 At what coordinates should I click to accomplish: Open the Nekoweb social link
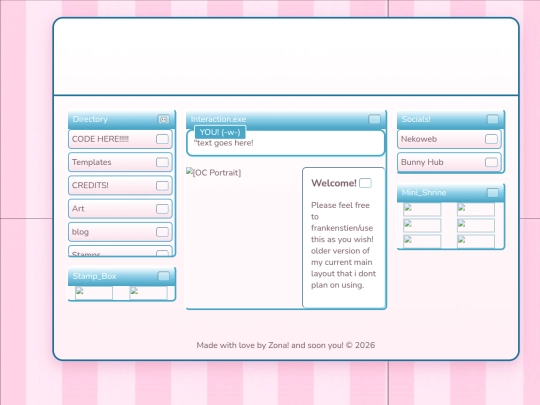pyautogui.click(x=449, y=139)
